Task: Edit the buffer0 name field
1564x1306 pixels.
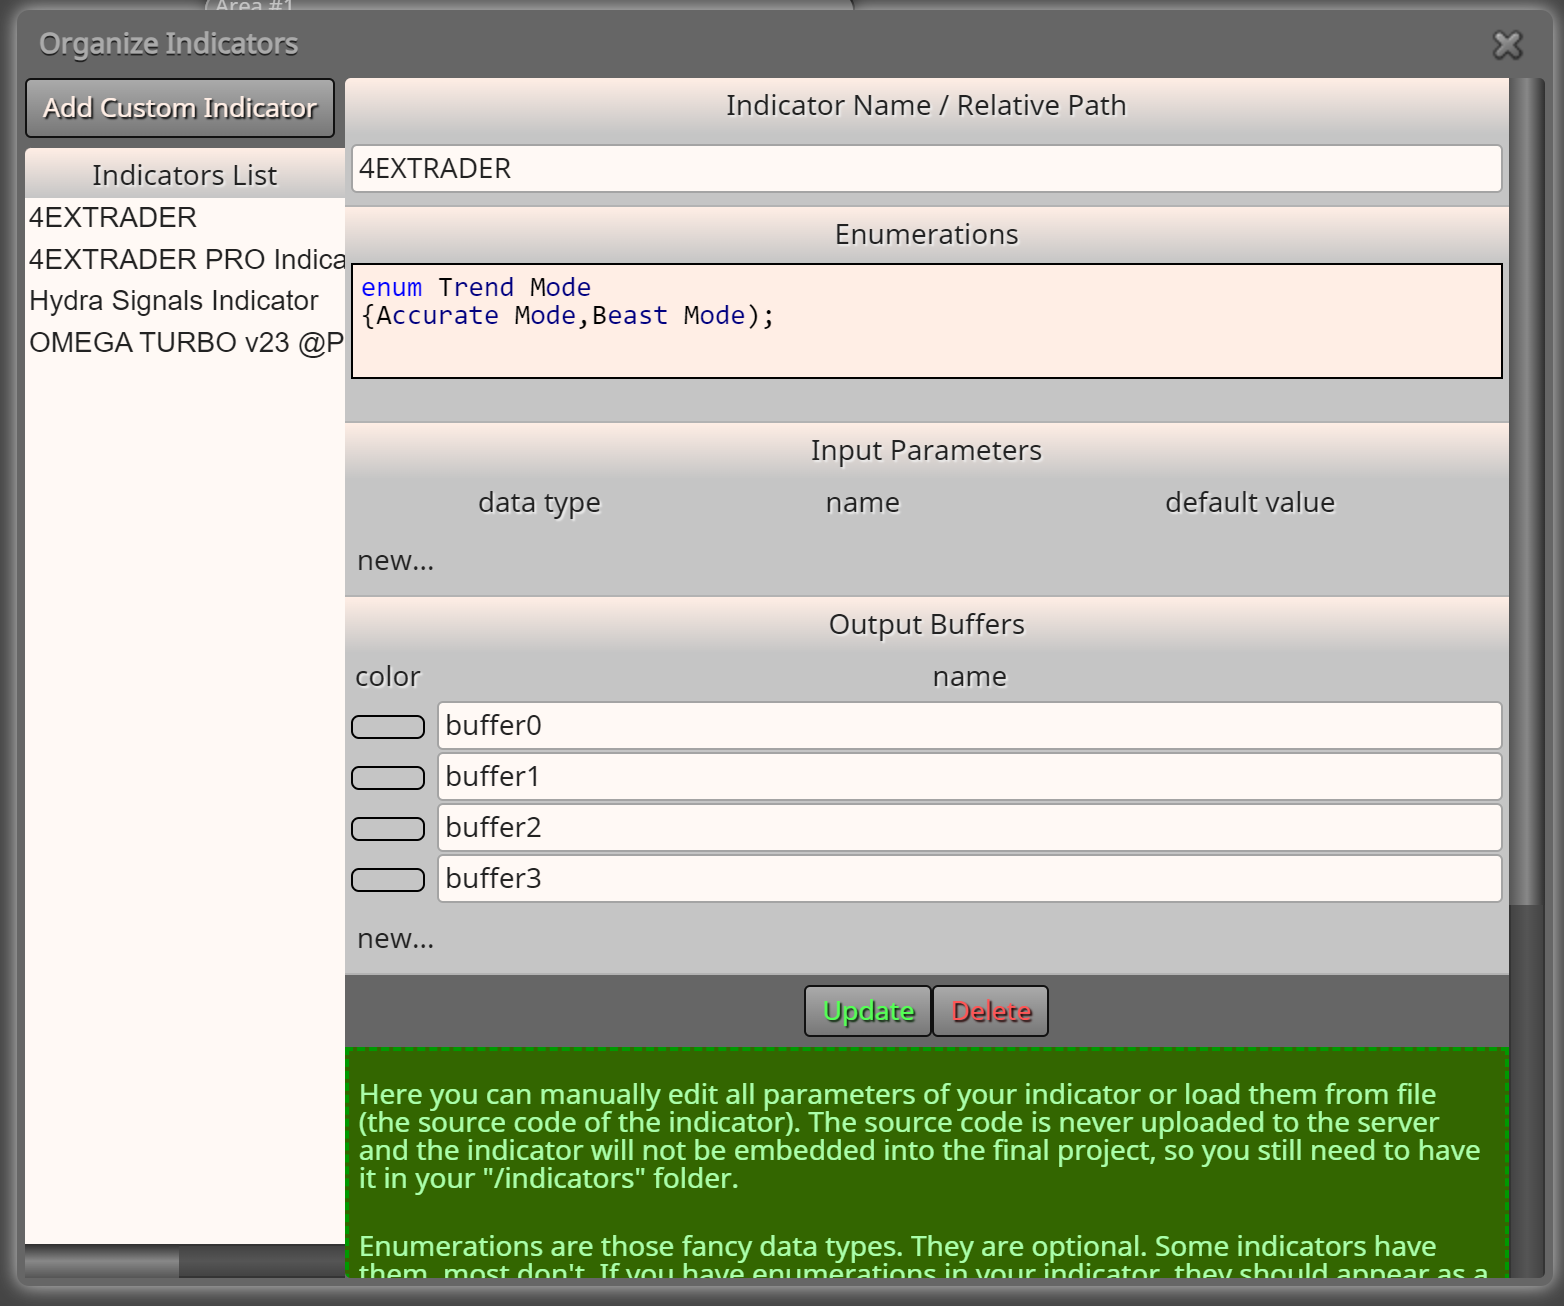Action: (x=969, y=725)
